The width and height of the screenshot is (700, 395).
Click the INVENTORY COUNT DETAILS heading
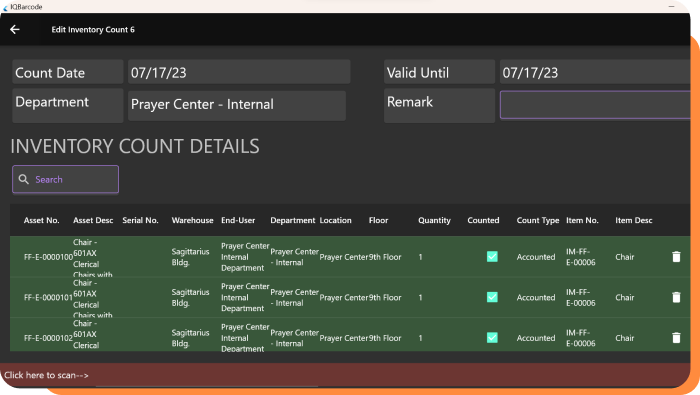[135, 146]
